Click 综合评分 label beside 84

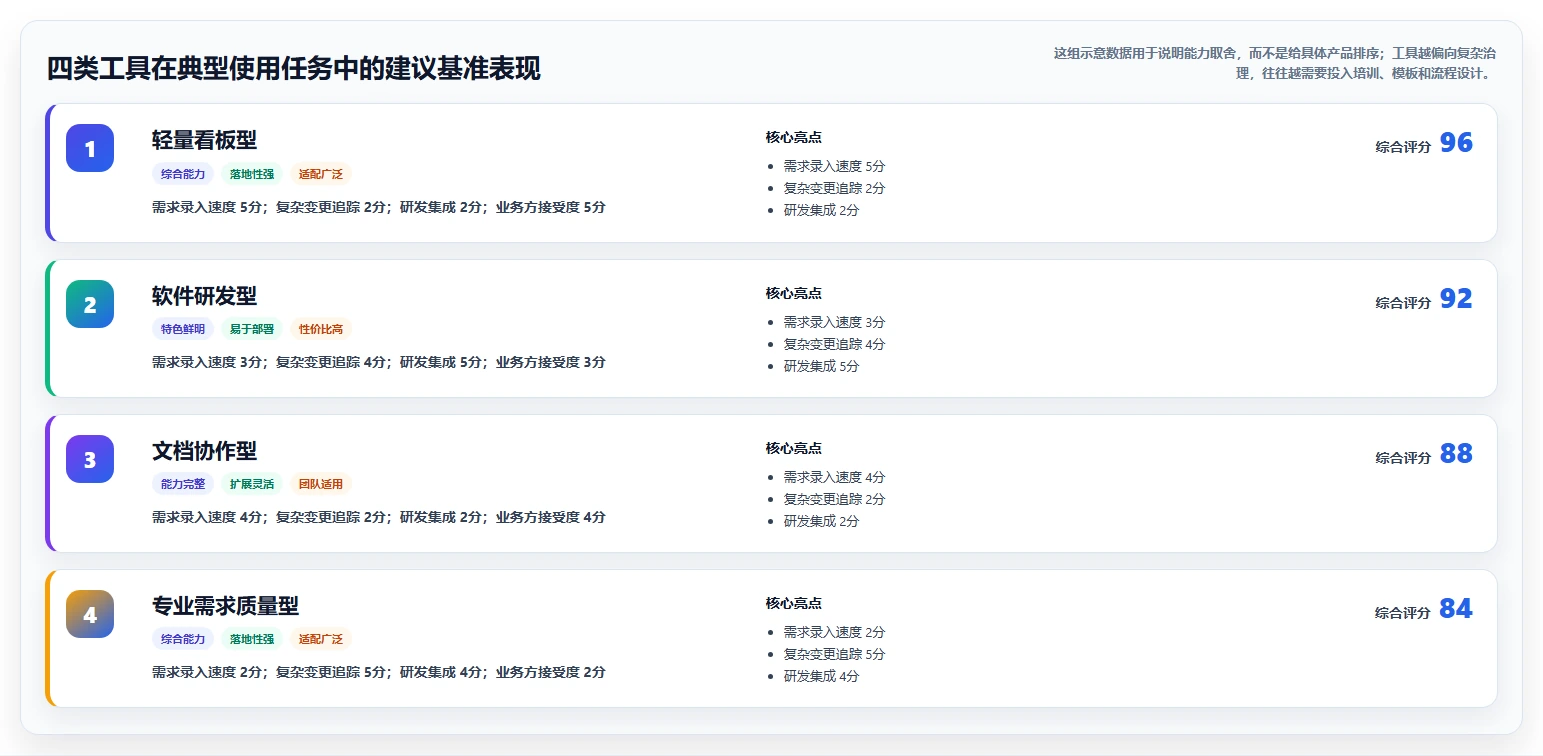coord(1403,613)
